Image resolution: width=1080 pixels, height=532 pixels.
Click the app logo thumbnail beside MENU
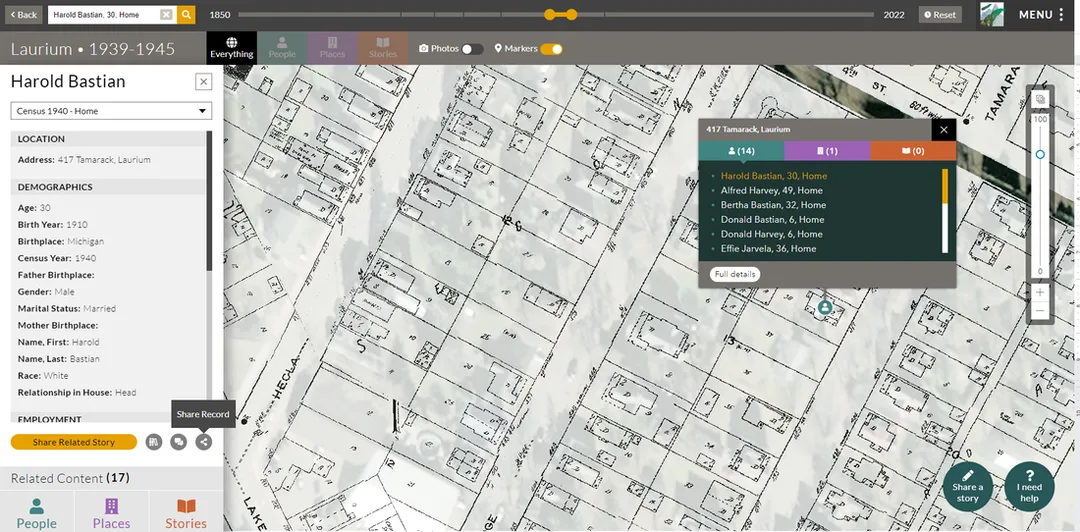991,14
